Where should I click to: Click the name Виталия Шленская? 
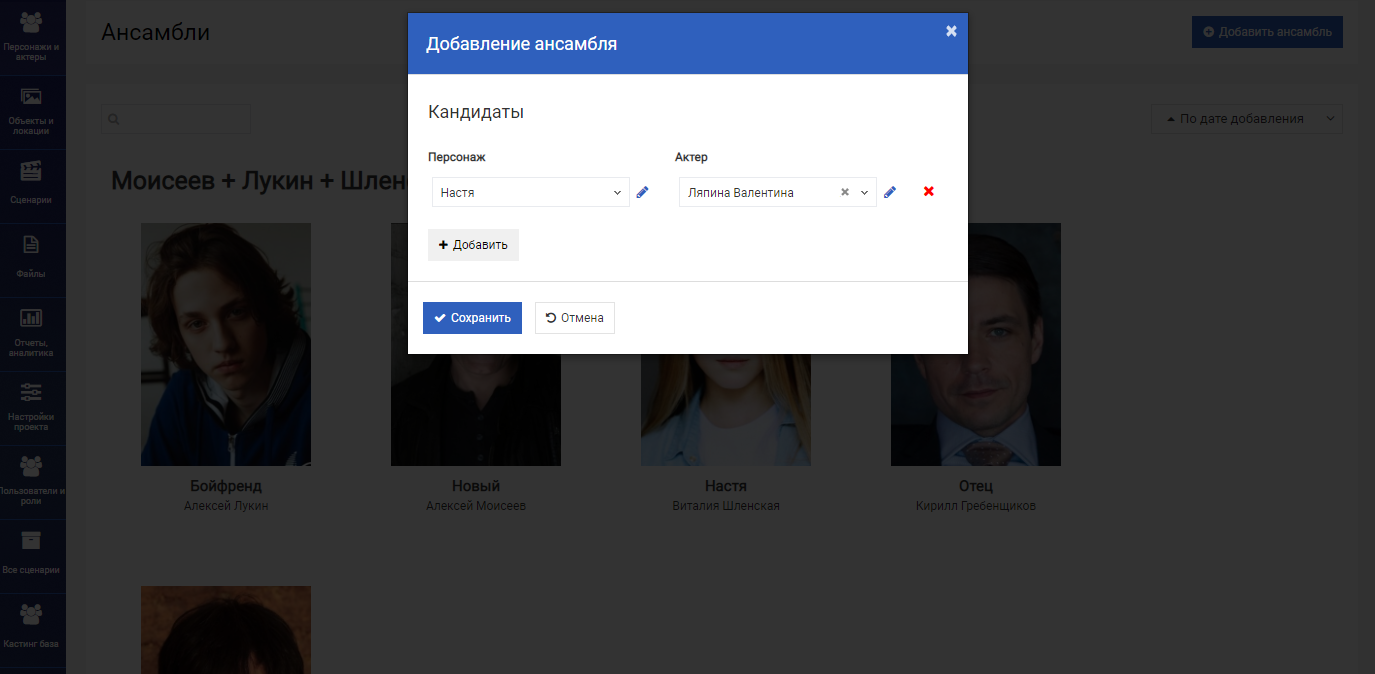tap(726, 506)
